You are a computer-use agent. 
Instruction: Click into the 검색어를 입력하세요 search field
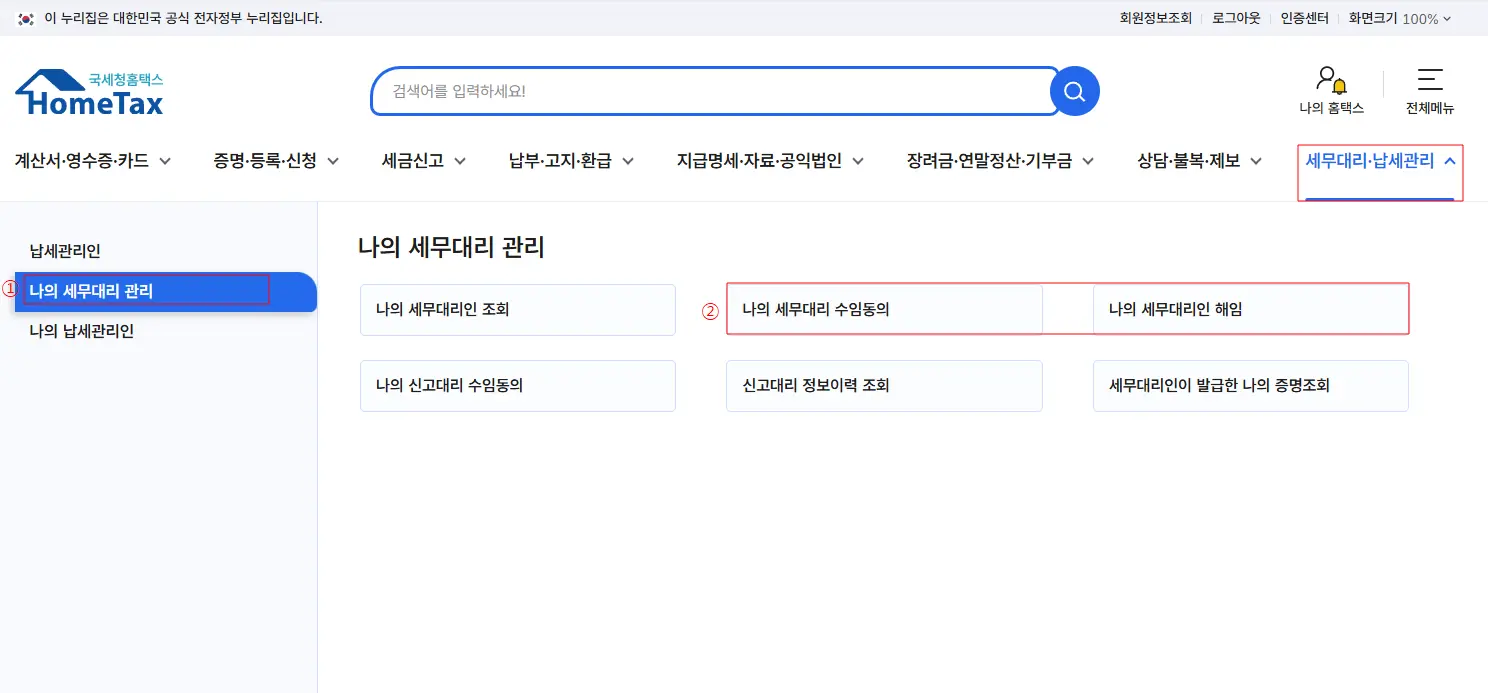click(x=710, y=92)
